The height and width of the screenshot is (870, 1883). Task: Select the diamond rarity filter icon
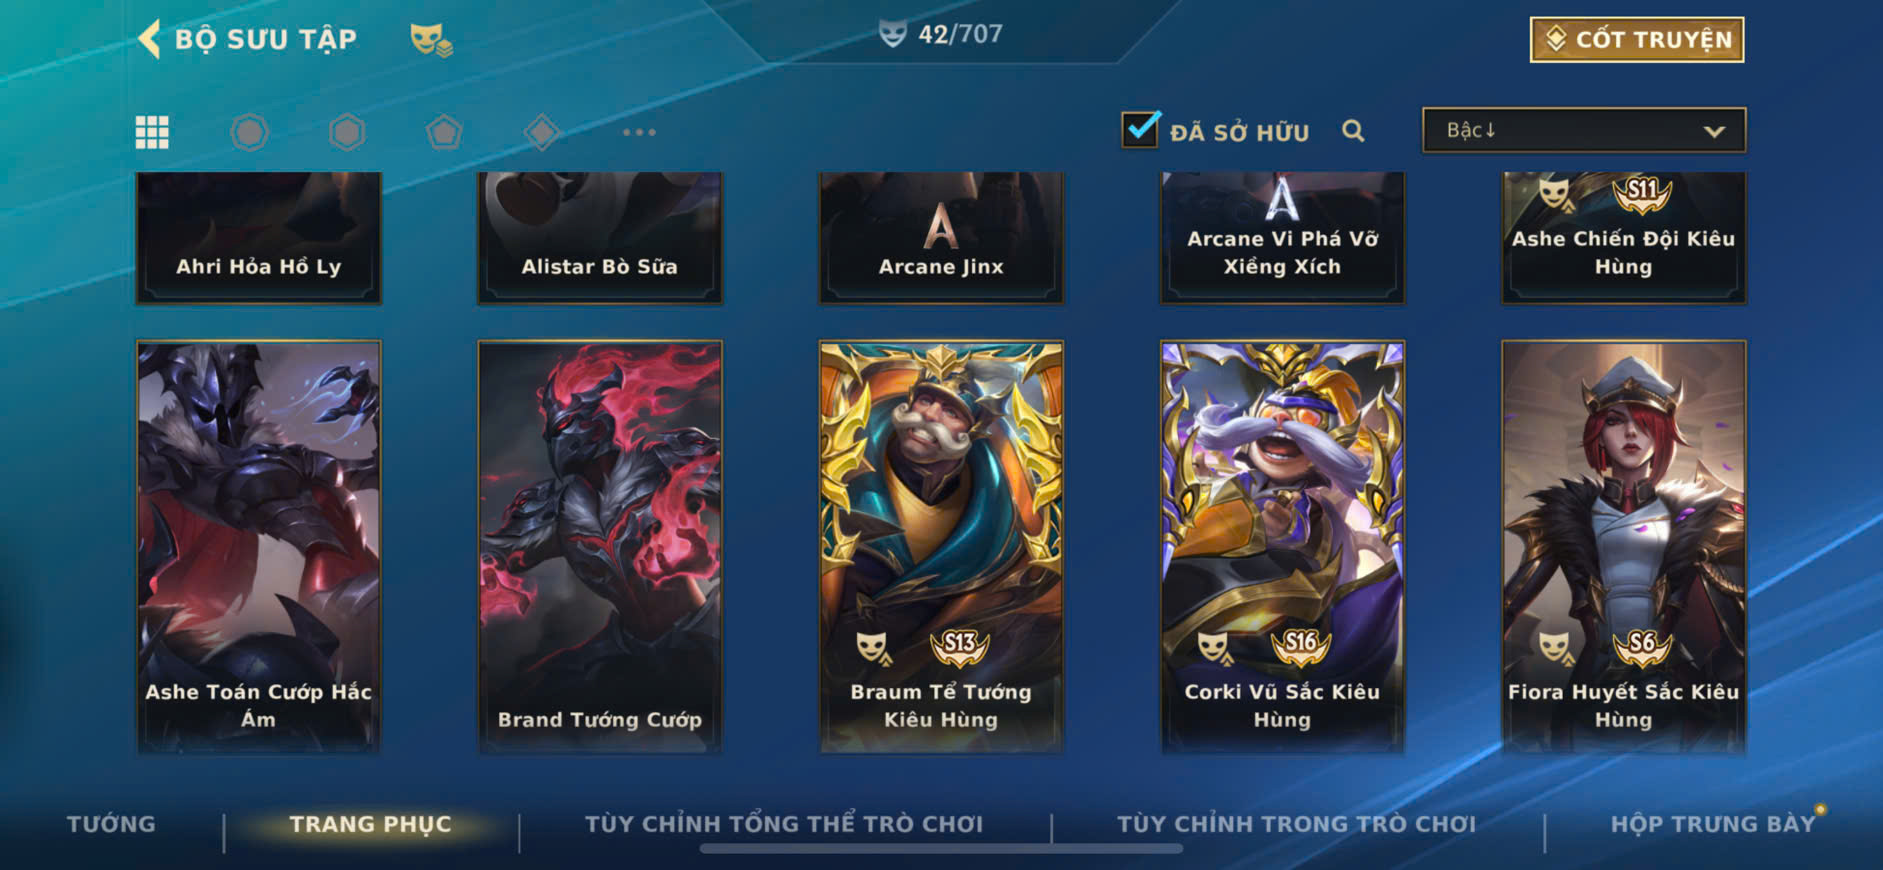(541, 132)
